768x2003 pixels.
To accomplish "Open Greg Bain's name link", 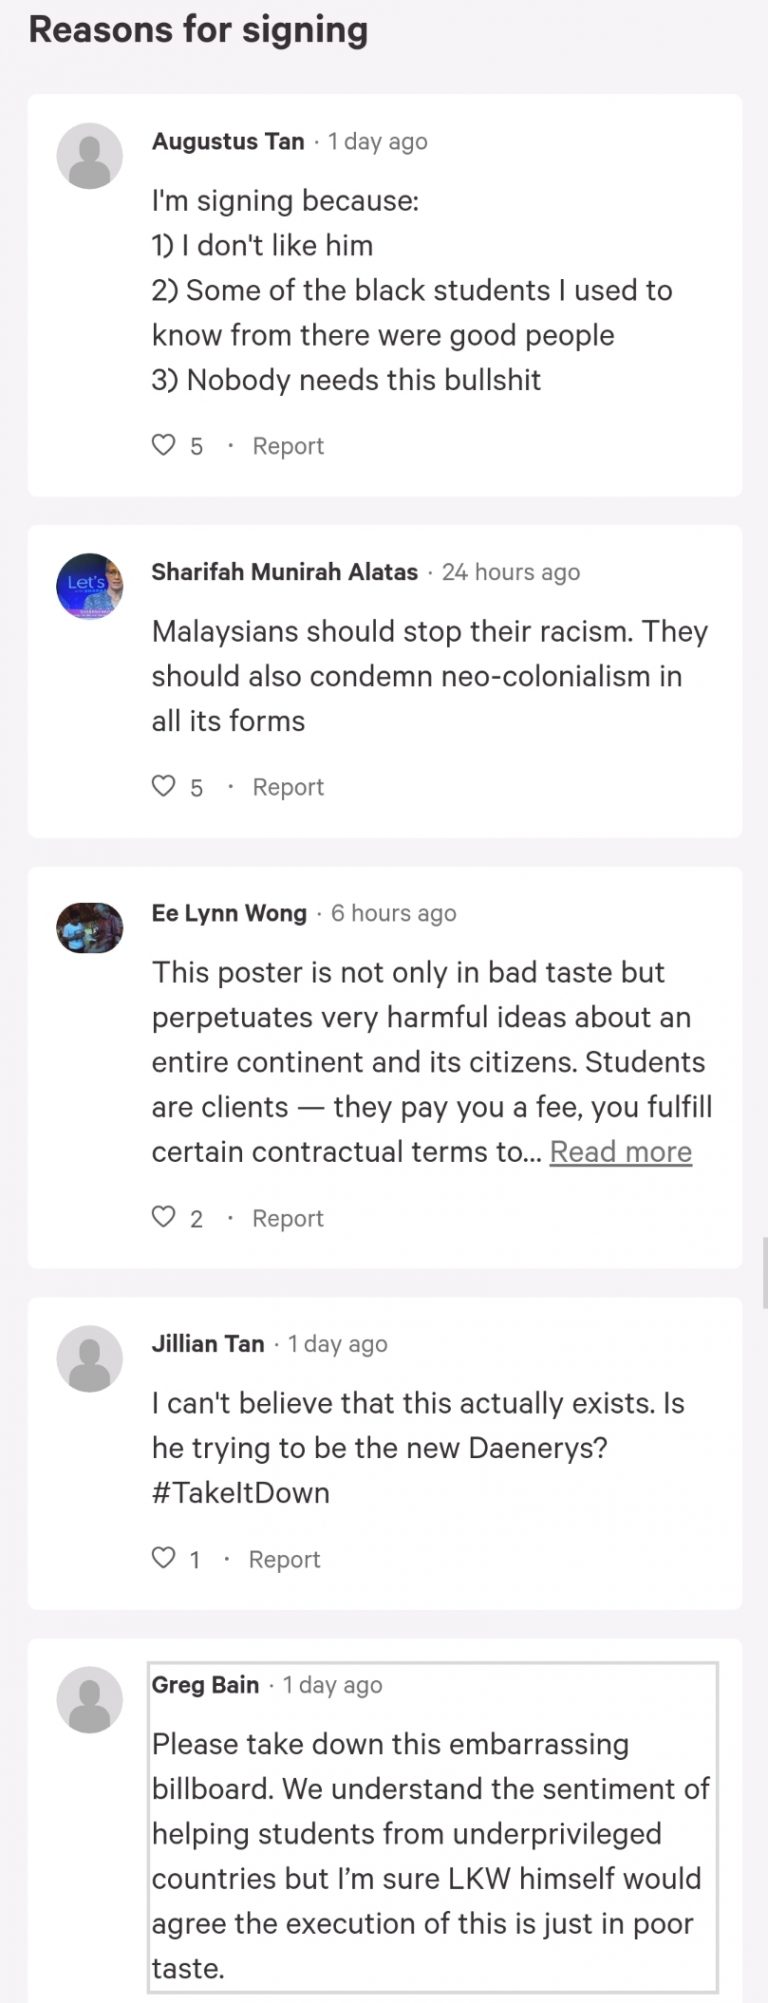I will 205,1685.
